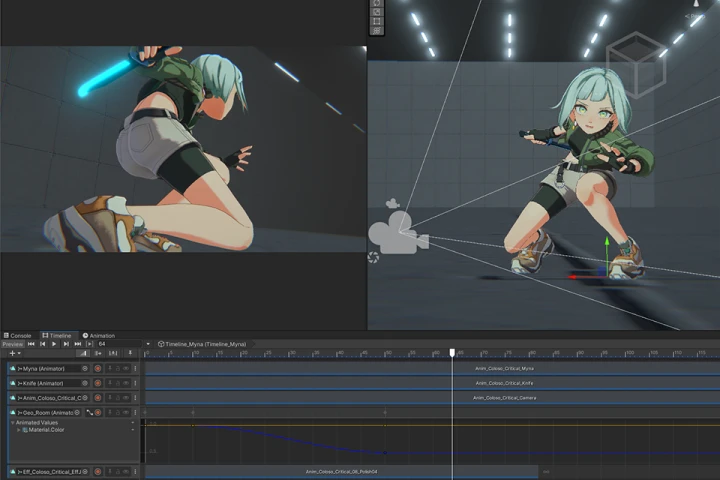Toggle eye visibility on Knife track
Screen dimensions: 720x480
tap(126, 383)
